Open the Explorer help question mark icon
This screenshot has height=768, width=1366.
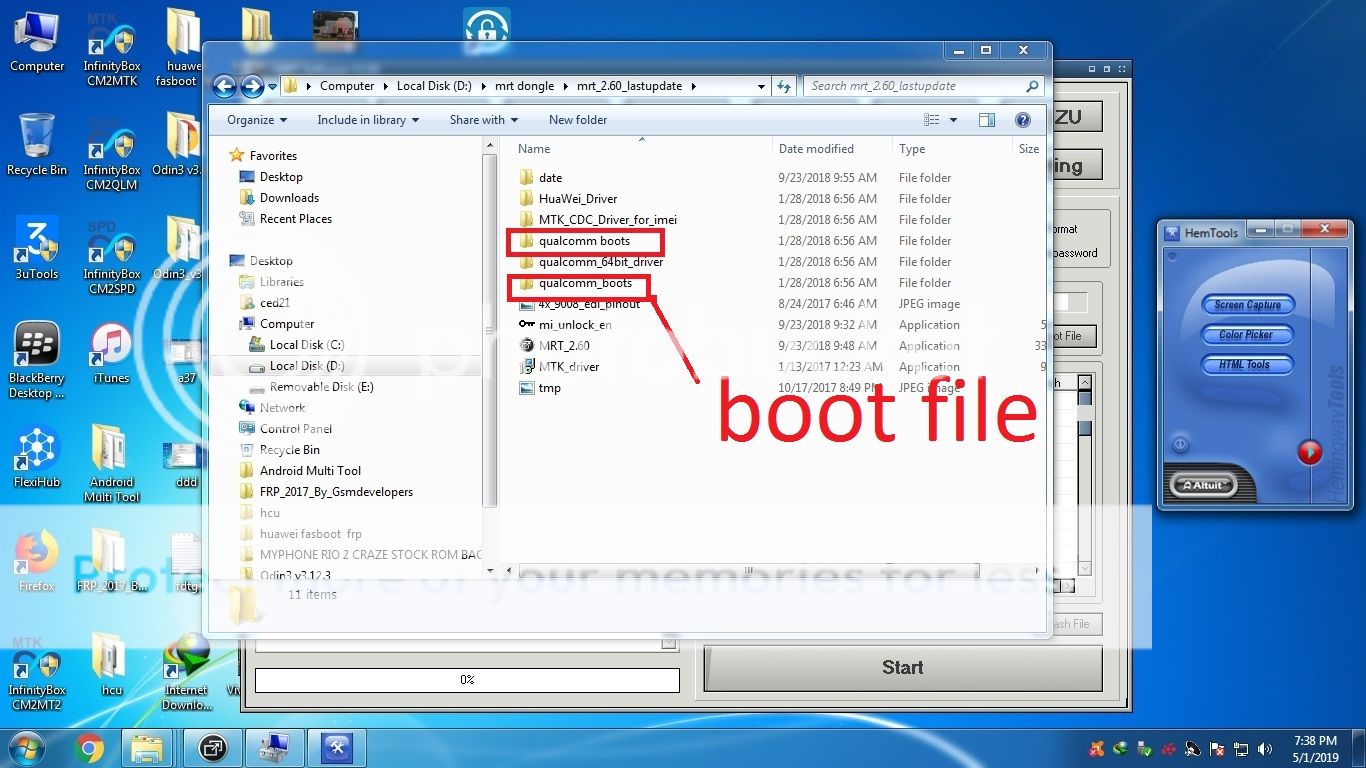click(x=1022, y=120)
